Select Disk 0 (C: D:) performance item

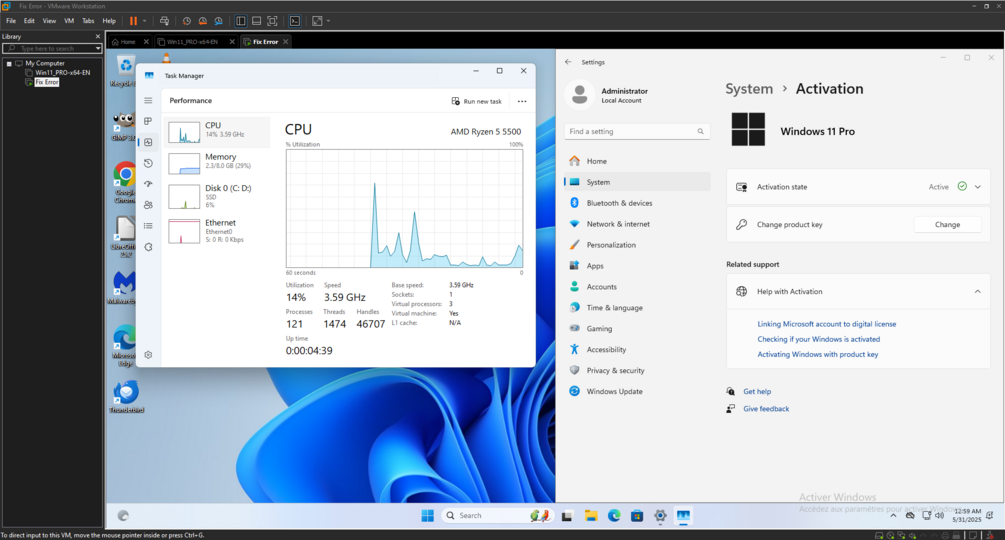point(217,196)
